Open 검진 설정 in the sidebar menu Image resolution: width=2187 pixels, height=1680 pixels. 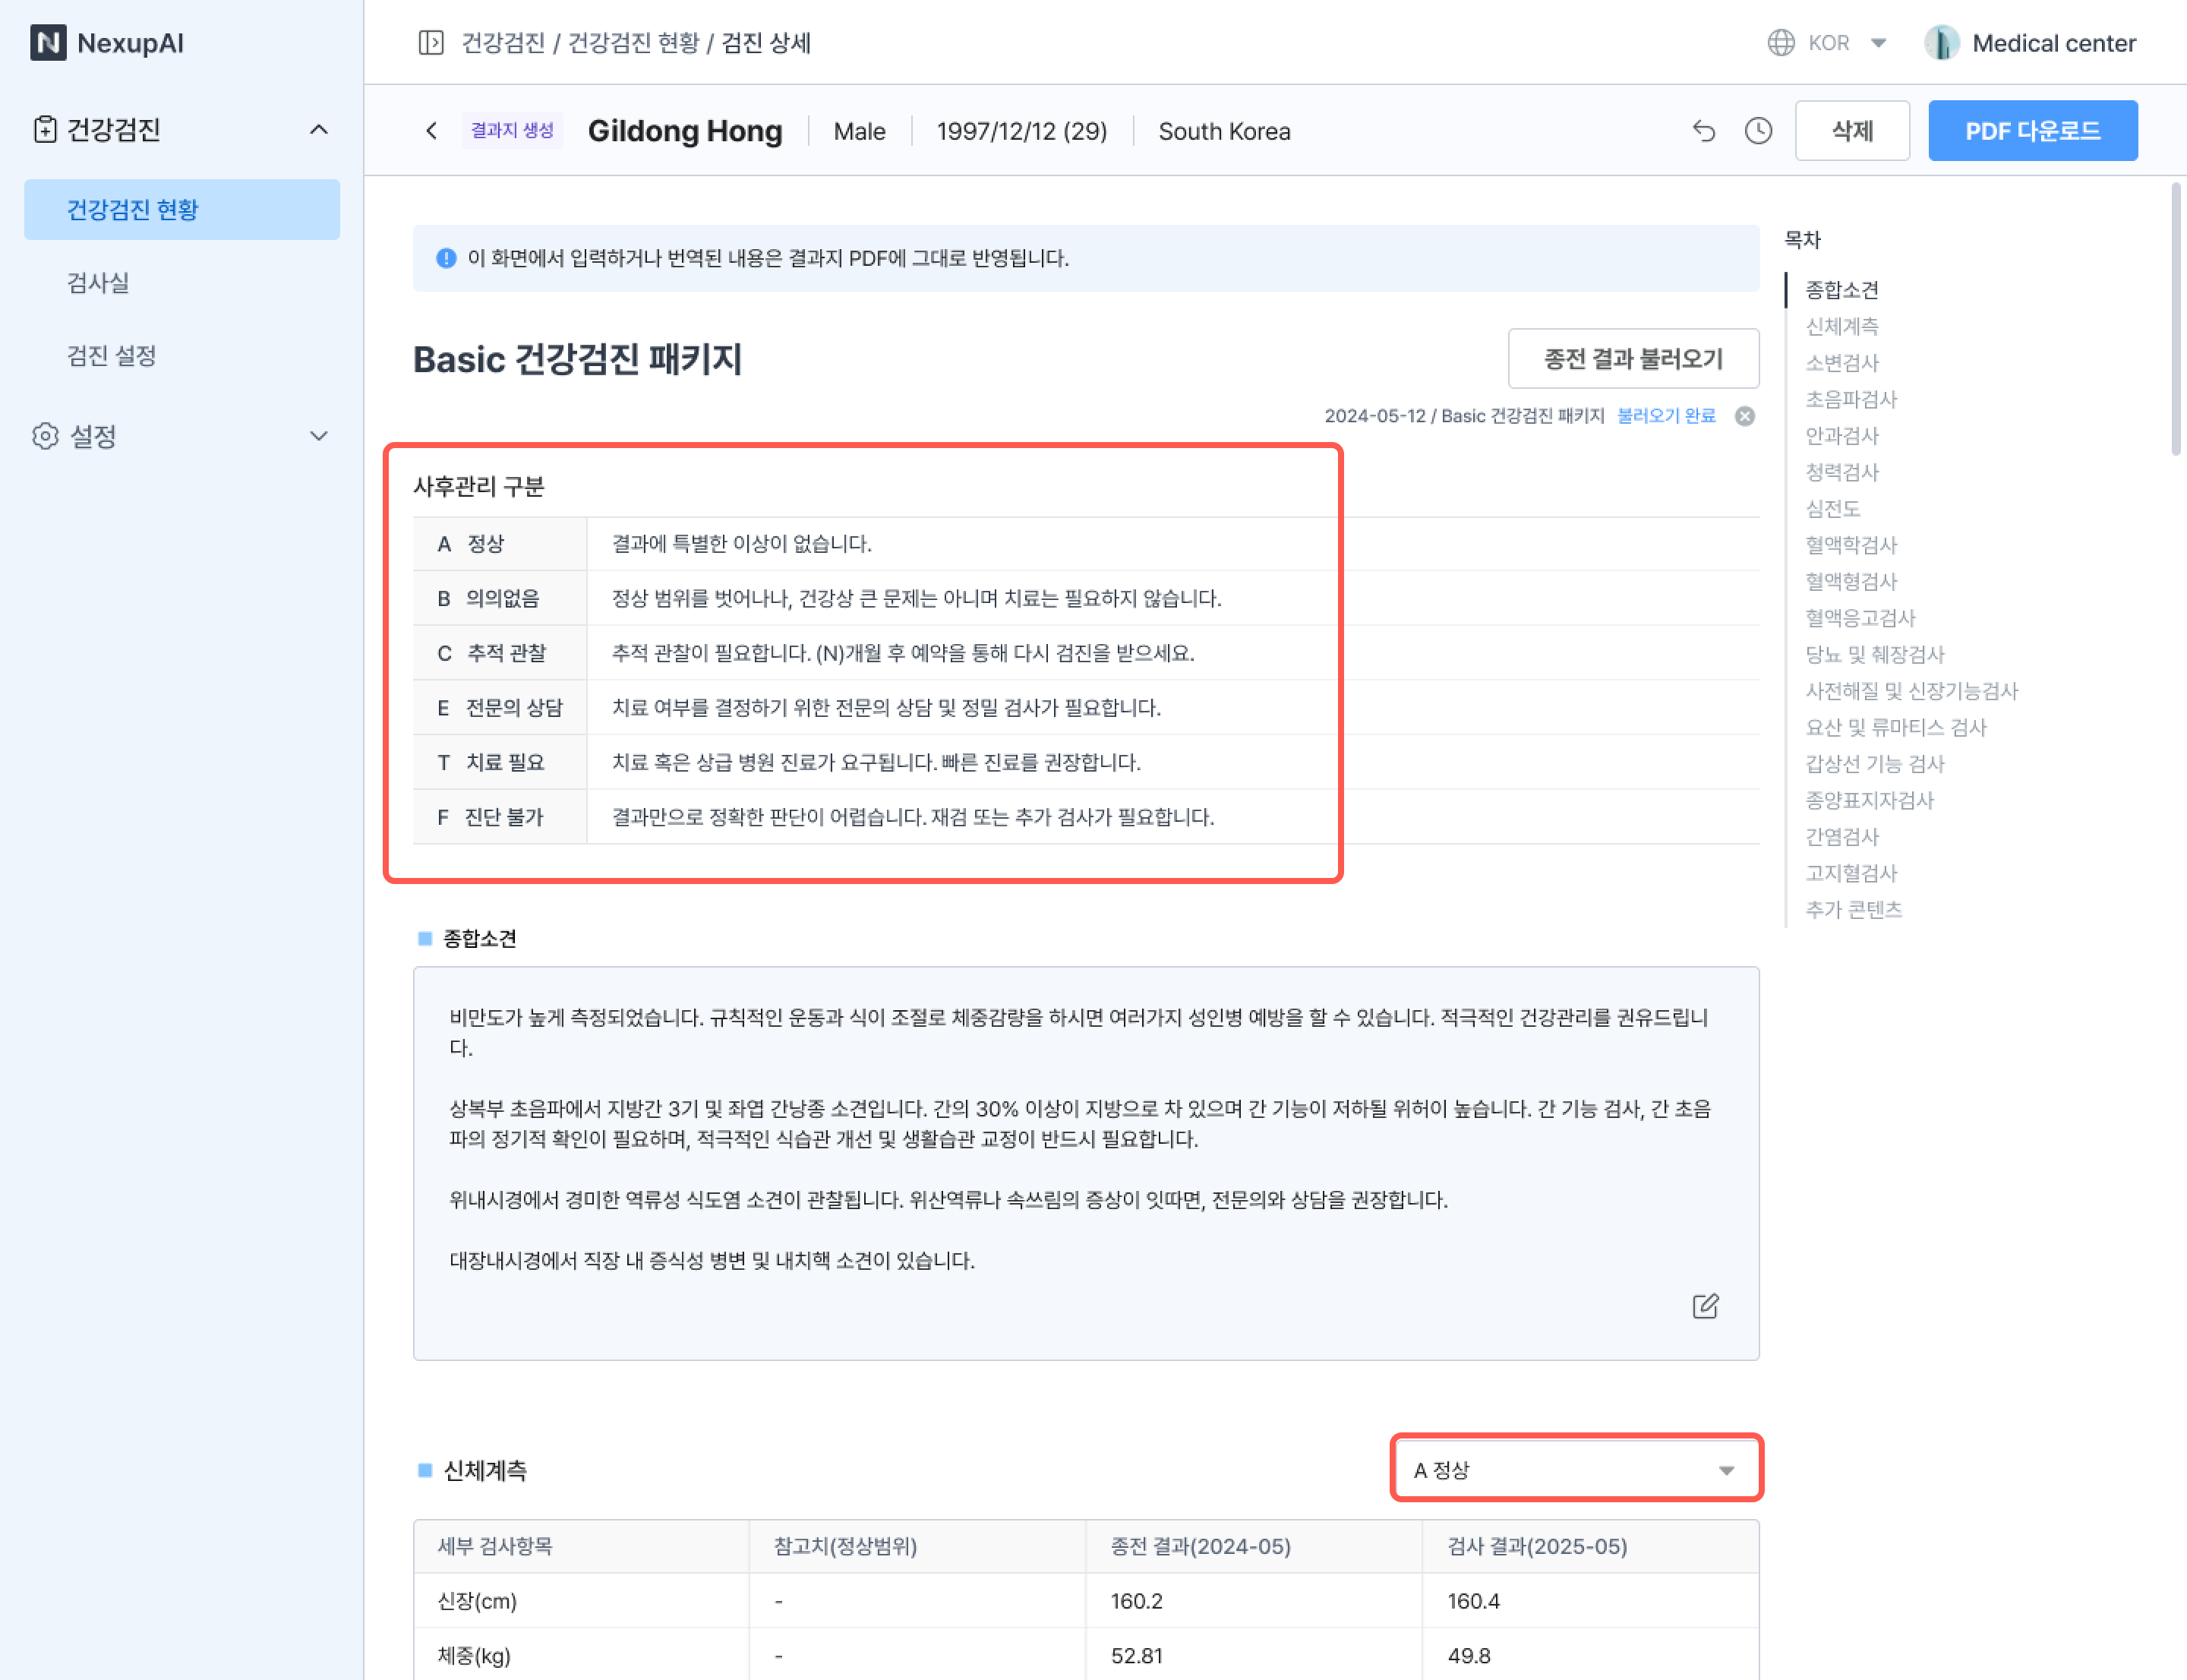(112, 356)
